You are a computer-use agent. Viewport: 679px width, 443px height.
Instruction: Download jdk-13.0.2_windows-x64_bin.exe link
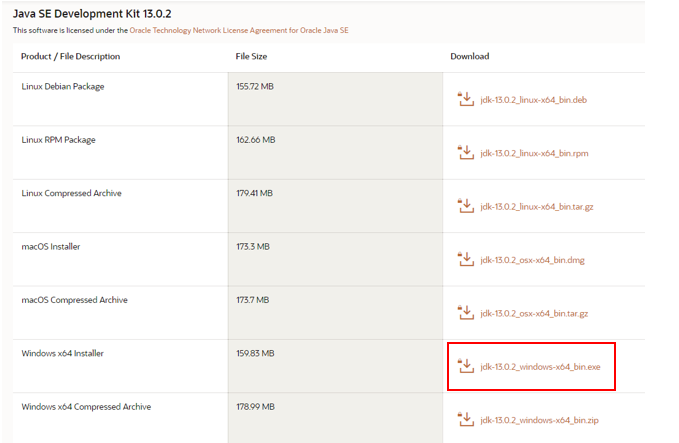pos(540,367)
